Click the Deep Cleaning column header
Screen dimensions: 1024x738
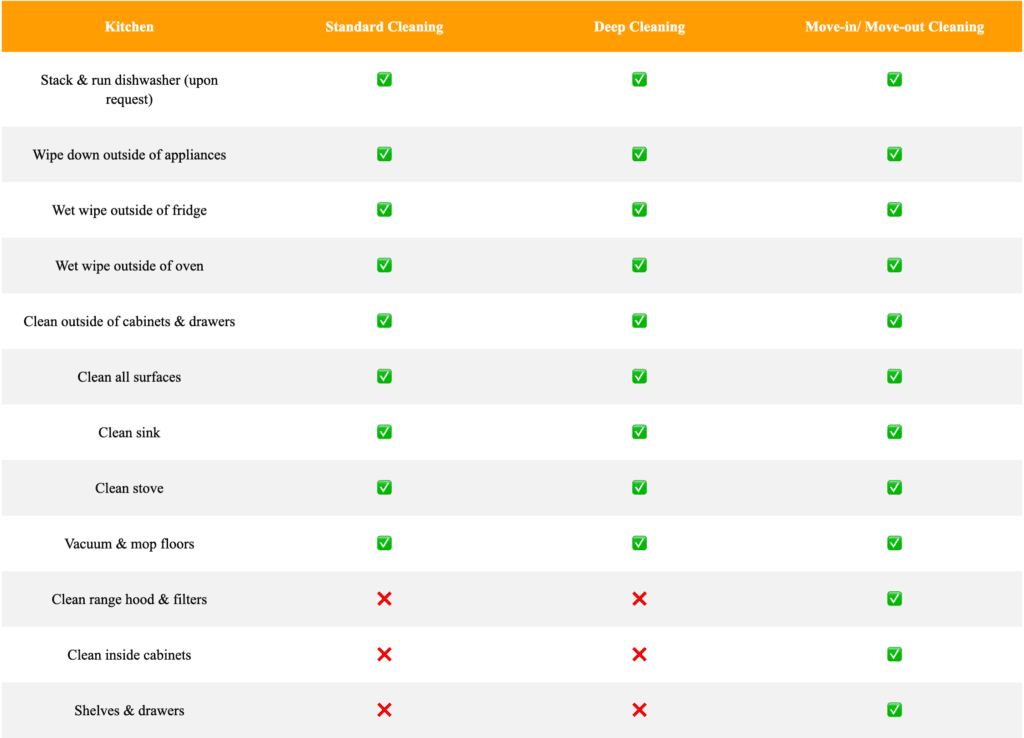[x=639, y=27]
